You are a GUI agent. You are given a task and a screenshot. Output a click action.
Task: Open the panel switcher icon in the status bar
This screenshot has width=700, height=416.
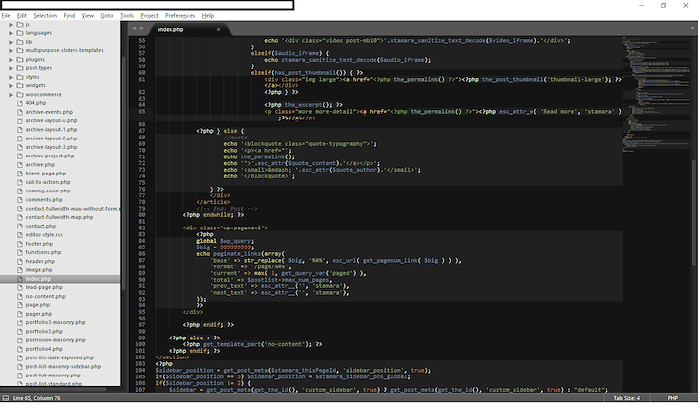[x=6, y=398]
